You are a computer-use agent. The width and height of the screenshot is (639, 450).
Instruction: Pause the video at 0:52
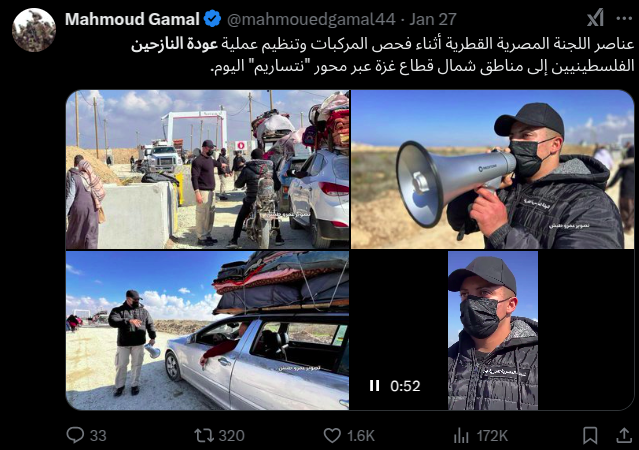pyautogui.click(x=374, y=386)
